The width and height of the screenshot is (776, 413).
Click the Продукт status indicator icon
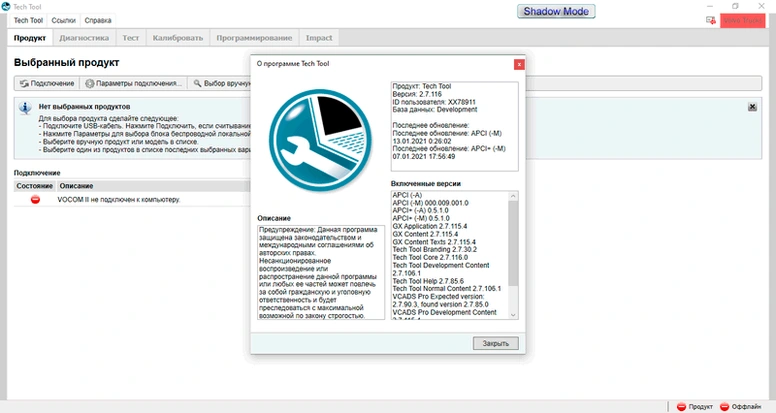[x=681, y=407]
